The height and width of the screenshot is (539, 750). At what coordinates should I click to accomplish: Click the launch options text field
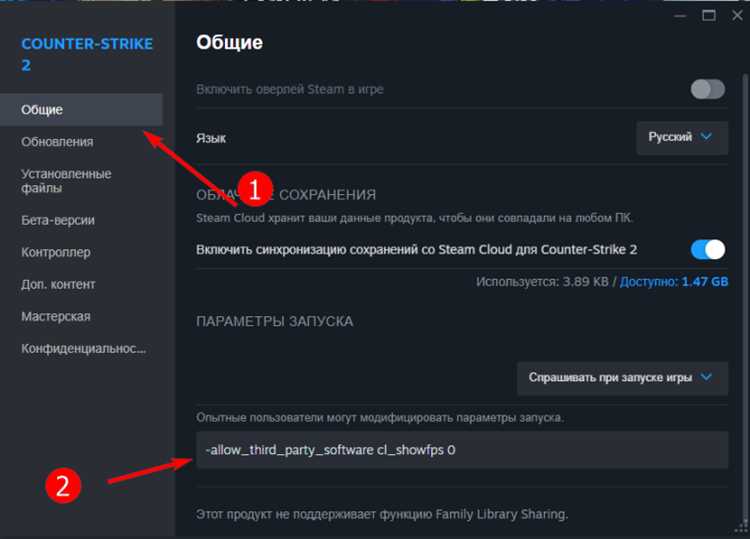click(462, 450)
